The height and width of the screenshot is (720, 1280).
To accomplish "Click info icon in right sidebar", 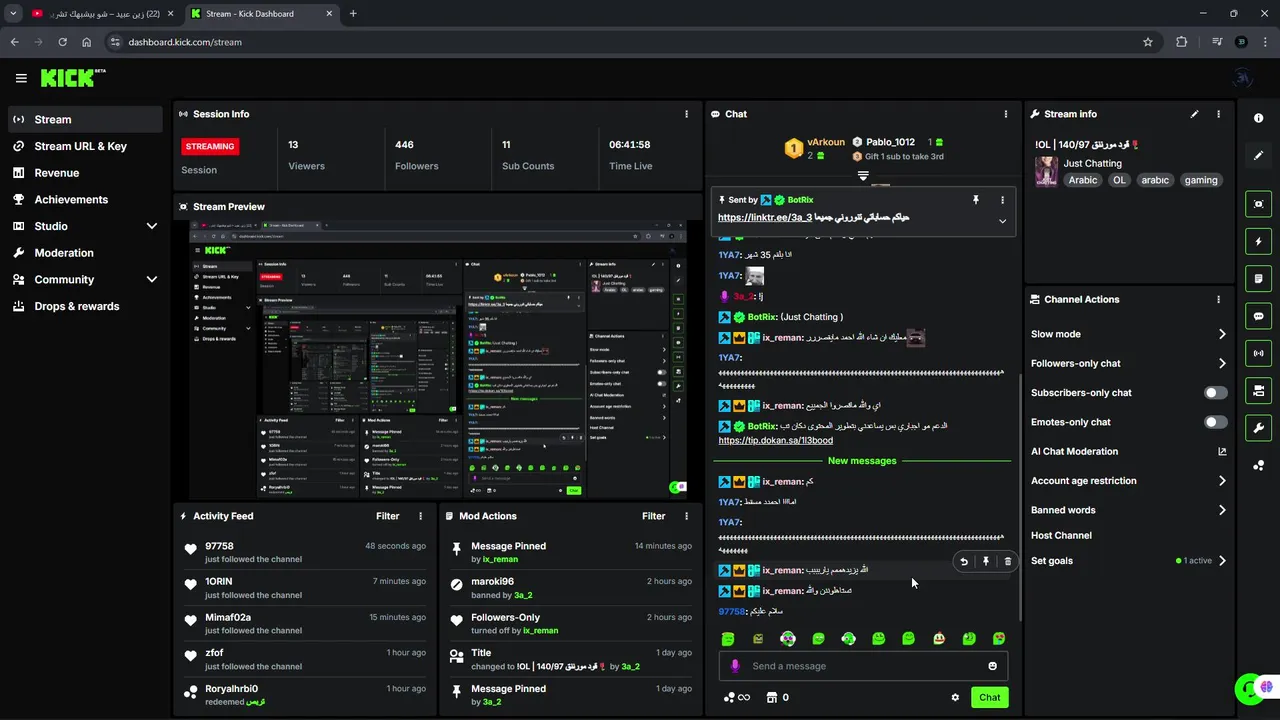I will coord(1258,118).
